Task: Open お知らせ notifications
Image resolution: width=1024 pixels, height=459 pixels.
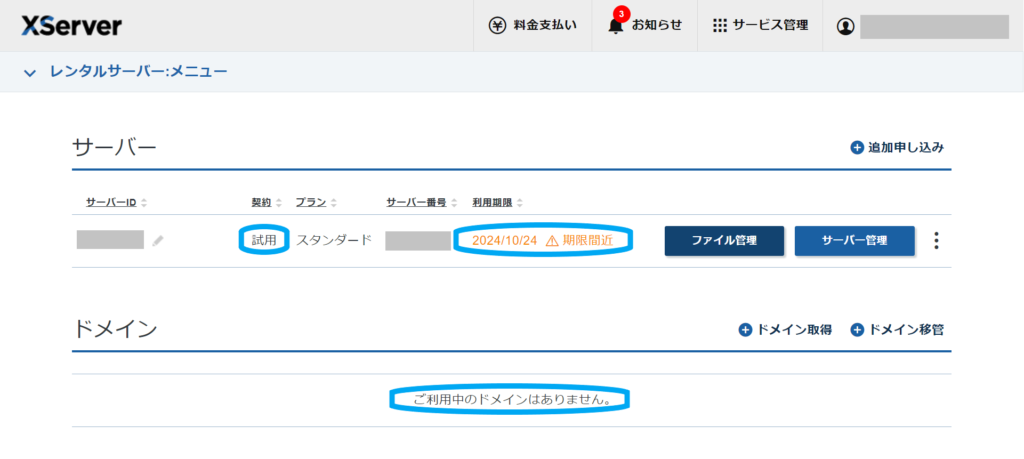Action: pyautogui.click(x=645, y=25)
